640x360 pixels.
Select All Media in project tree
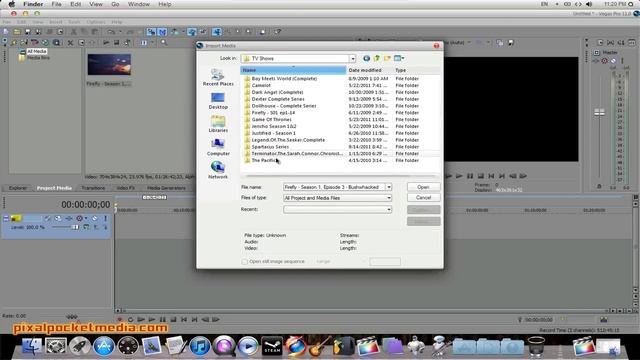click(37, 51)
